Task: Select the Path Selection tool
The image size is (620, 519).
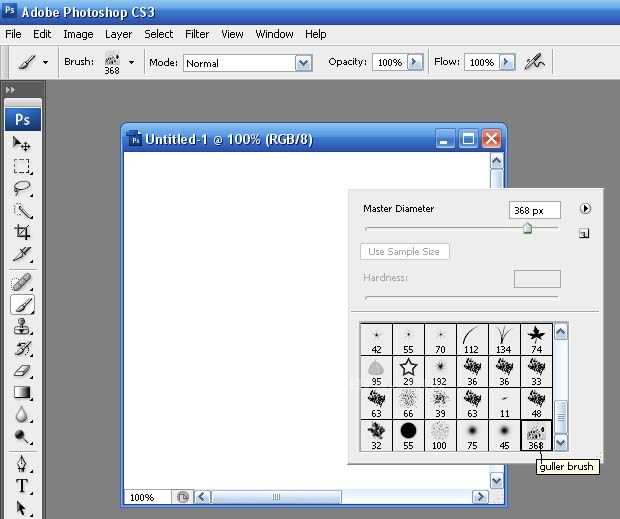Action: [22, 508]
